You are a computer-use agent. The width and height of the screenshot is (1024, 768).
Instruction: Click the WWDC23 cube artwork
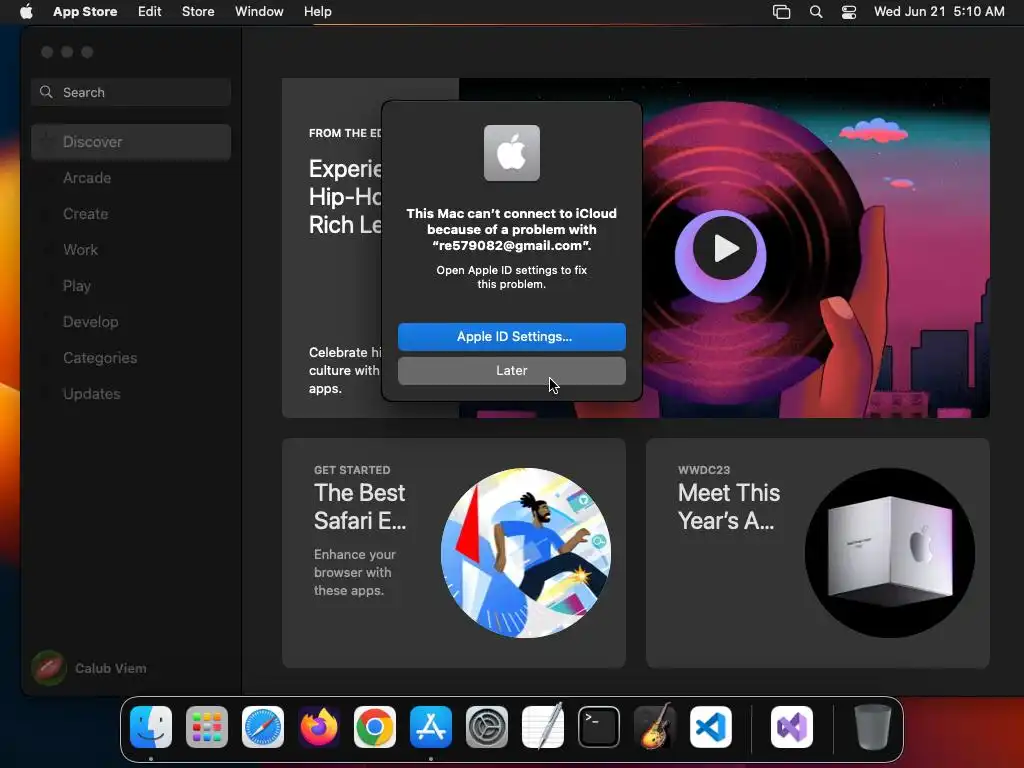[889, 552]
